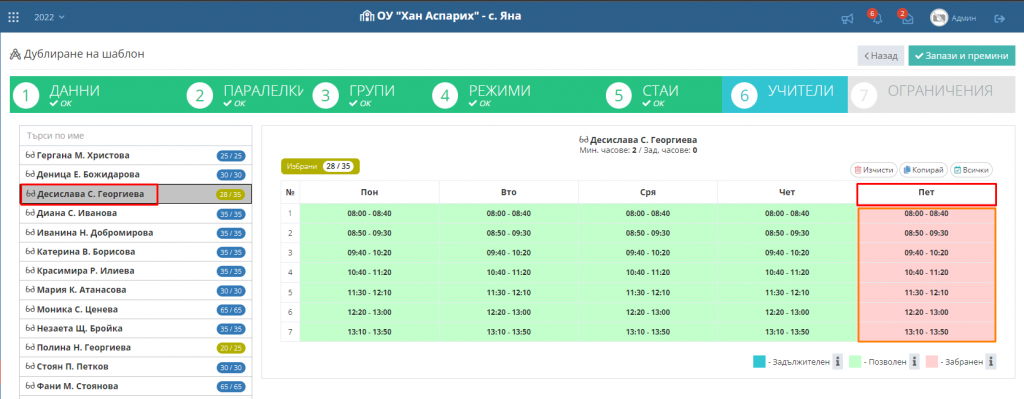Click the Всички select-all button
1024x399 pixels.
(x=972, y=170)
